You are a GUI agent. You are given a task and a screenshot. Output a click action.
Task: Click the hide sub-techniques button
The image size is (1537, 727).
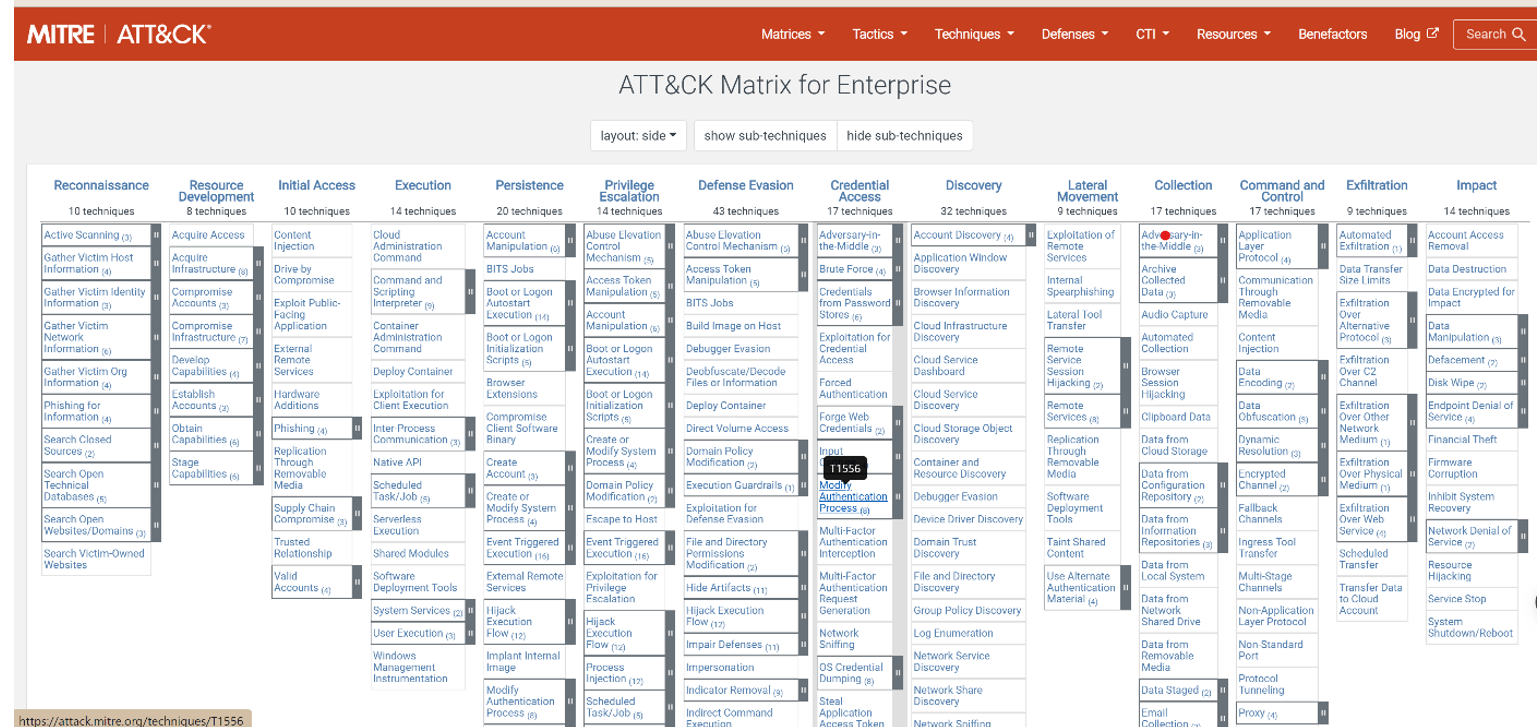point(905,135)
